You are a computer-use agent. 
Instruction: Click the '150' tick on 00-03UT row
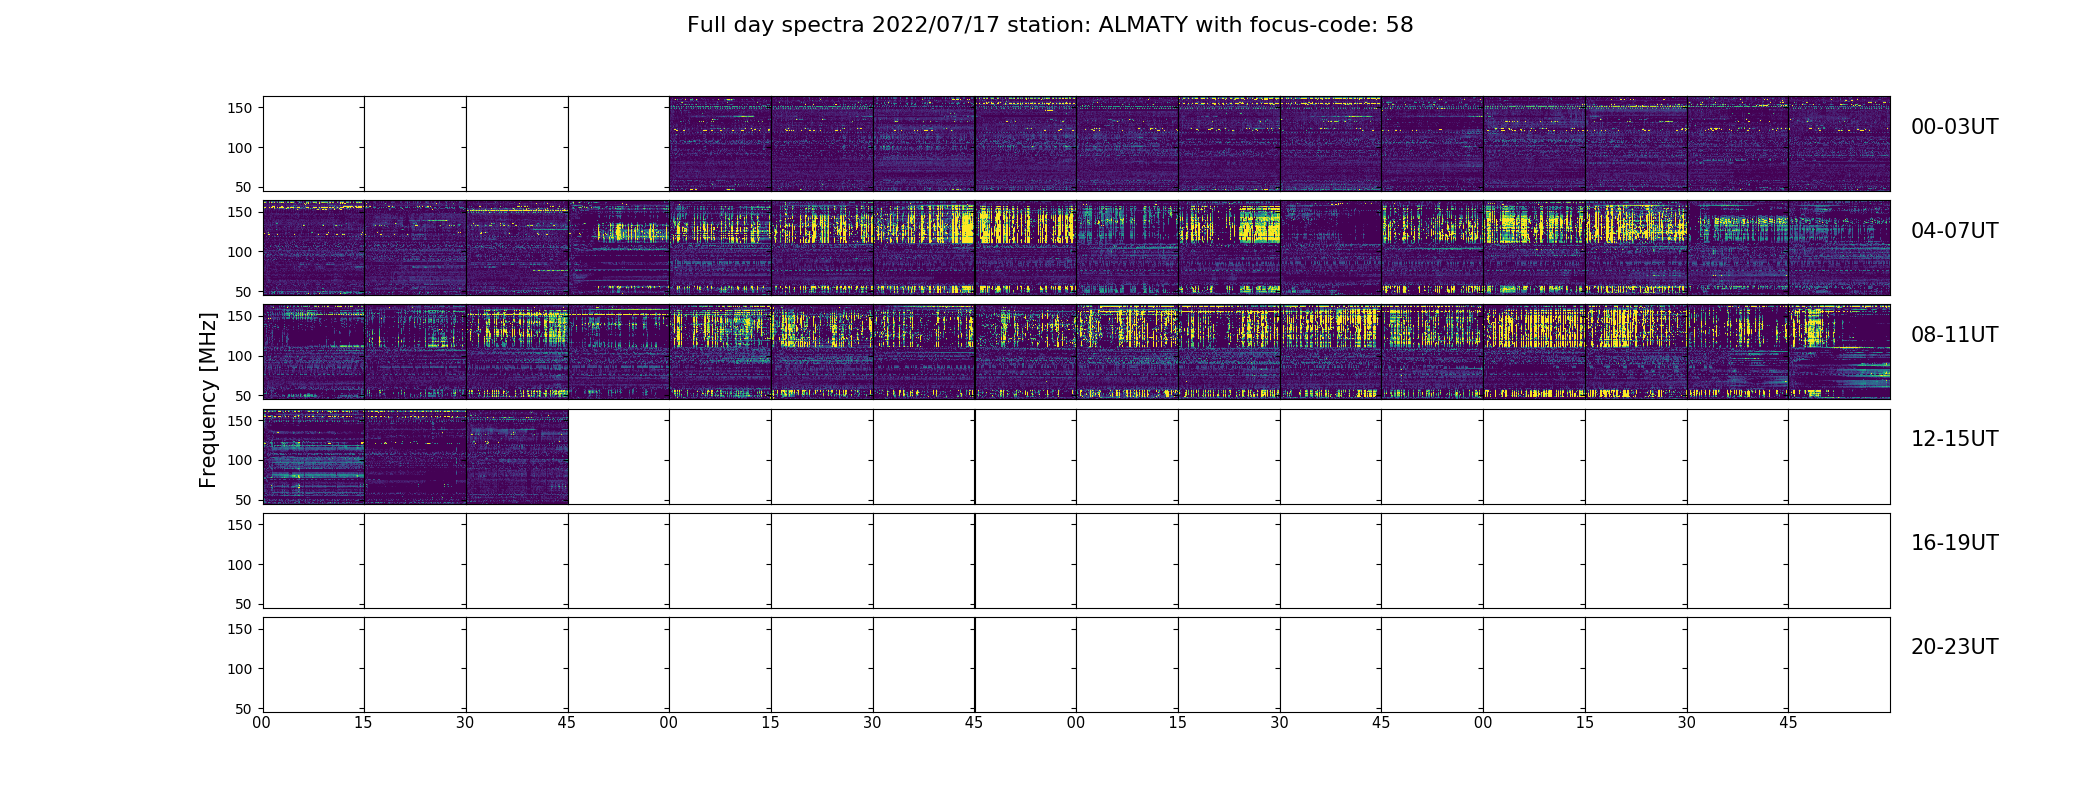click(x=240, y=108)
